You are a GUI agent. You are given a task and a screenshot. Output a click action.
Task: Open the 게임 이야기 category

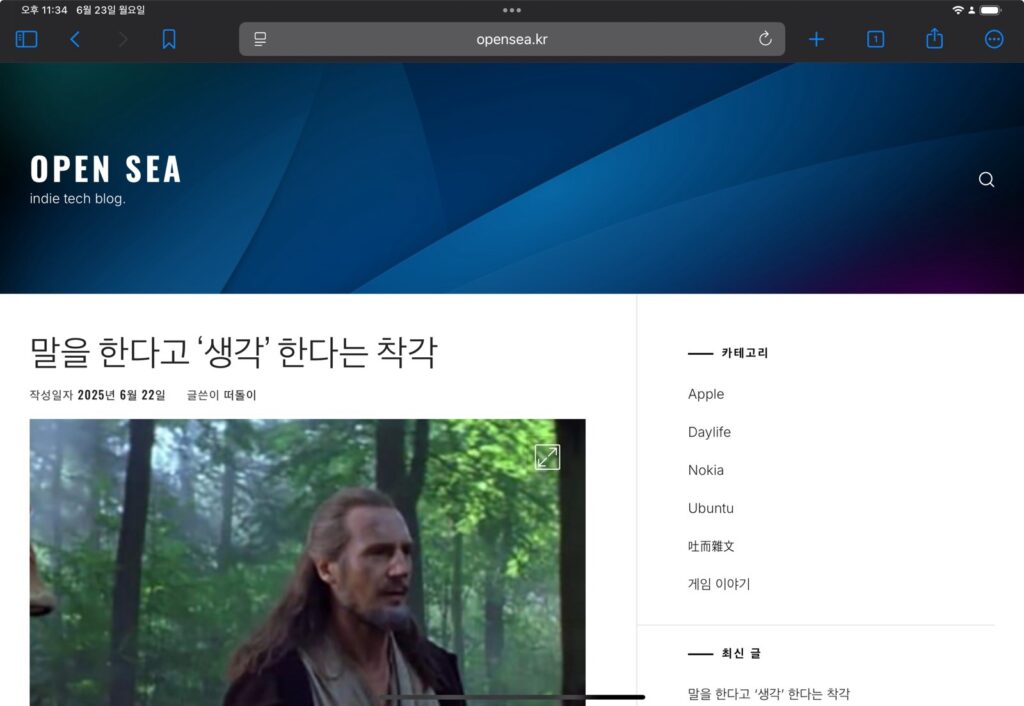pos(719,584)
